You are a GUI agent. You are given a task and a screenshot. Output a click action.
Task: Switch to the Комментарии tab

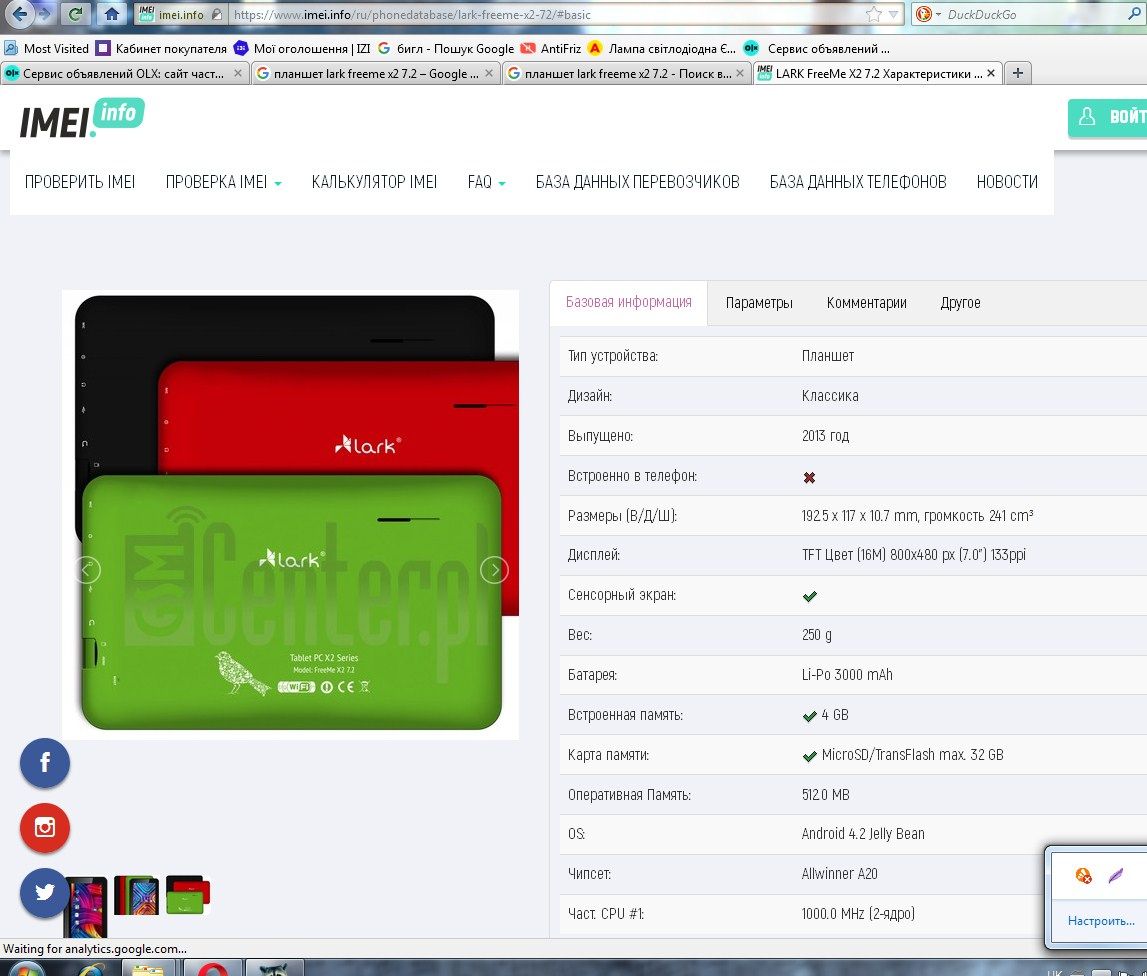866,303
